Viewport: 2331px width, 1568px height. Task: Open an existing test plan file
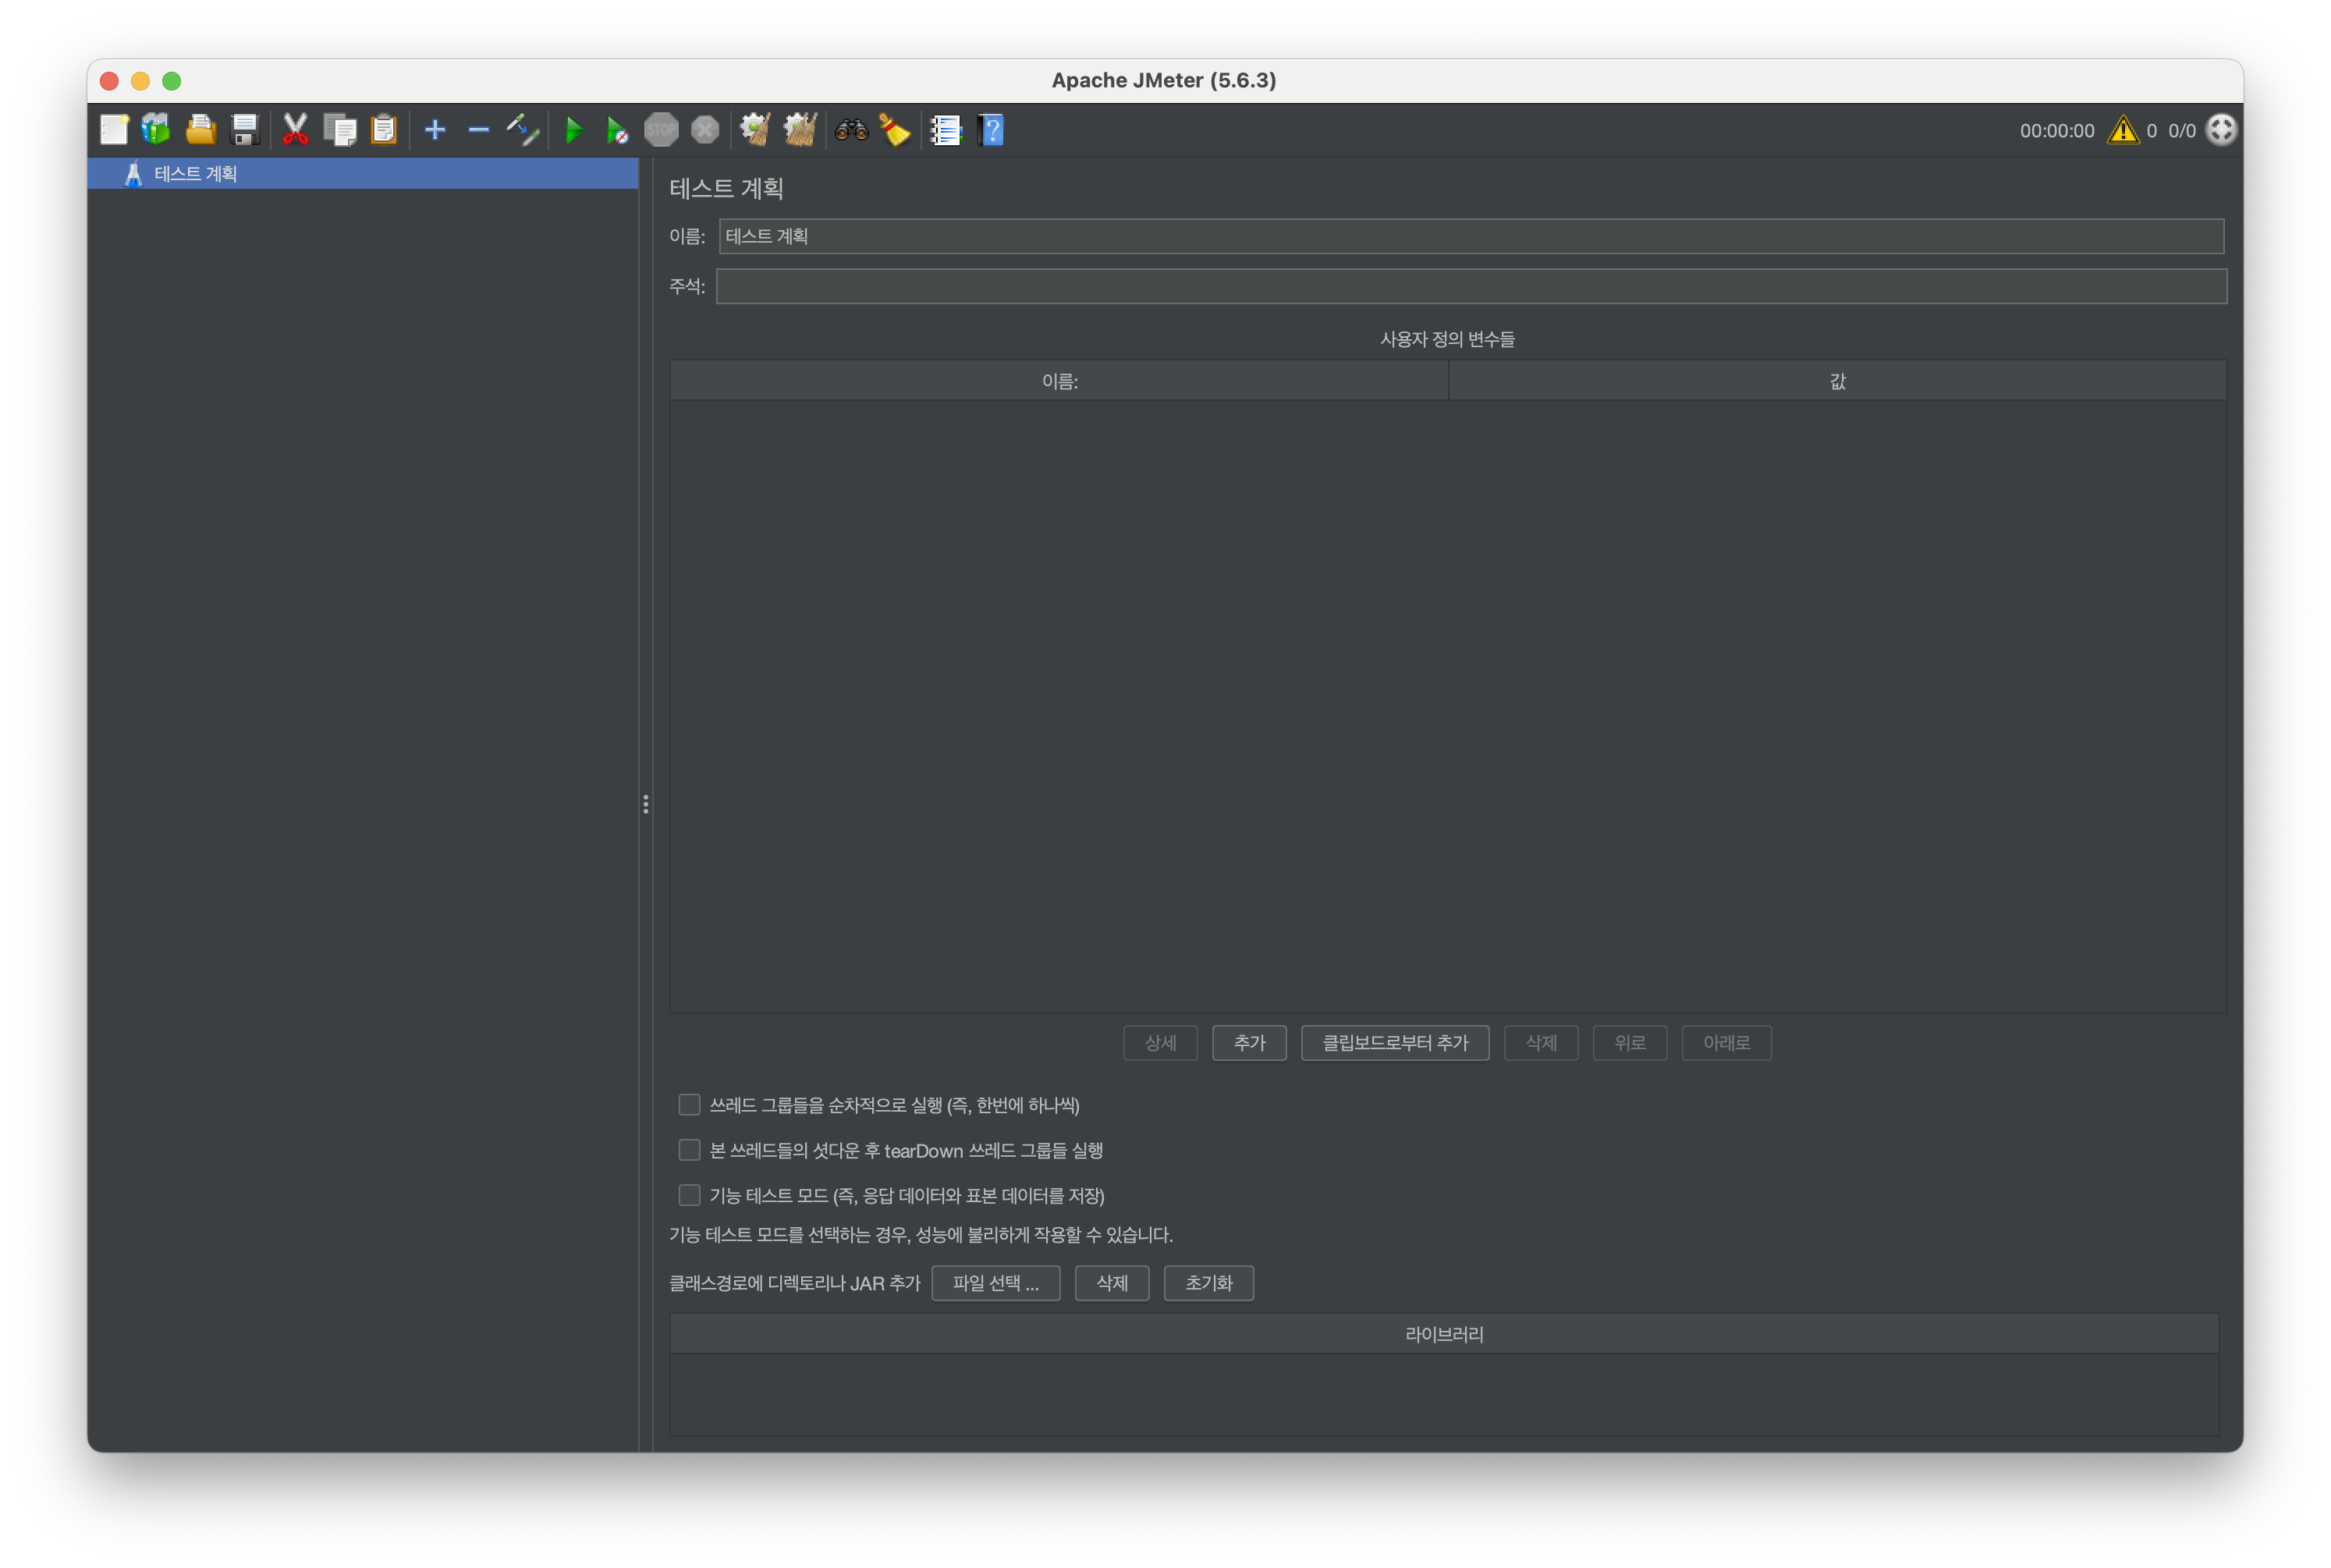pyautogui.click(x=200, y=129)
